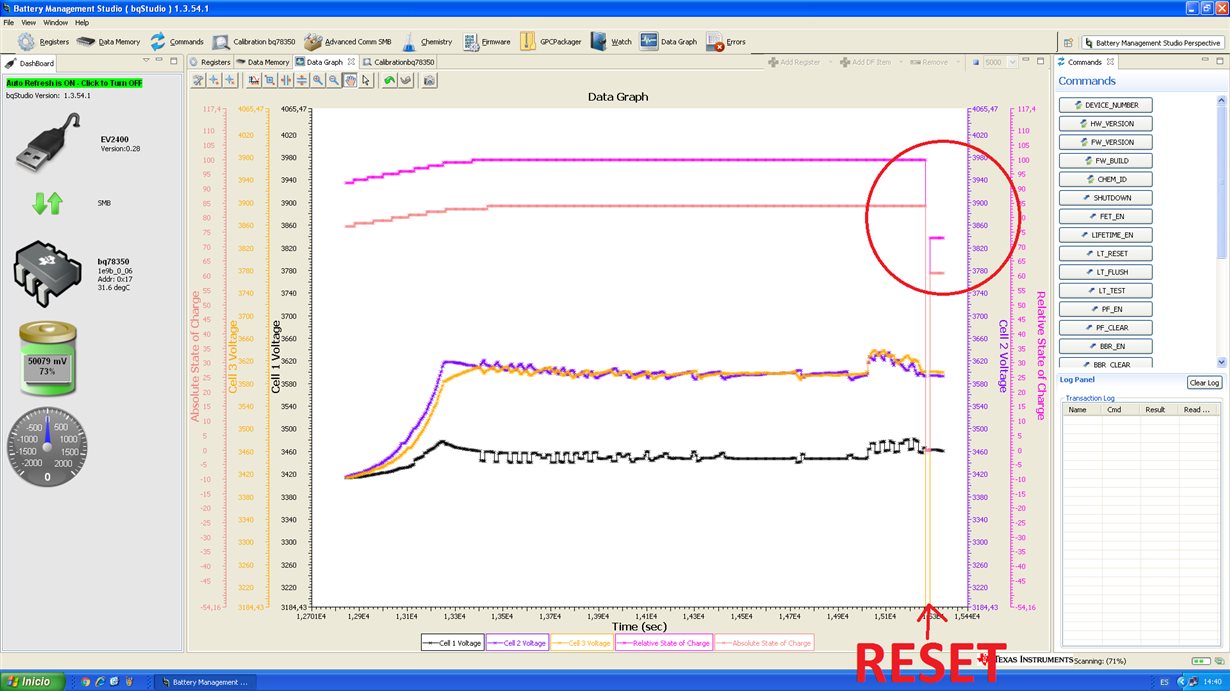Screen dimensions: 1230x691
Task: Click the Clear Log button
Action: click(1204, 383)
